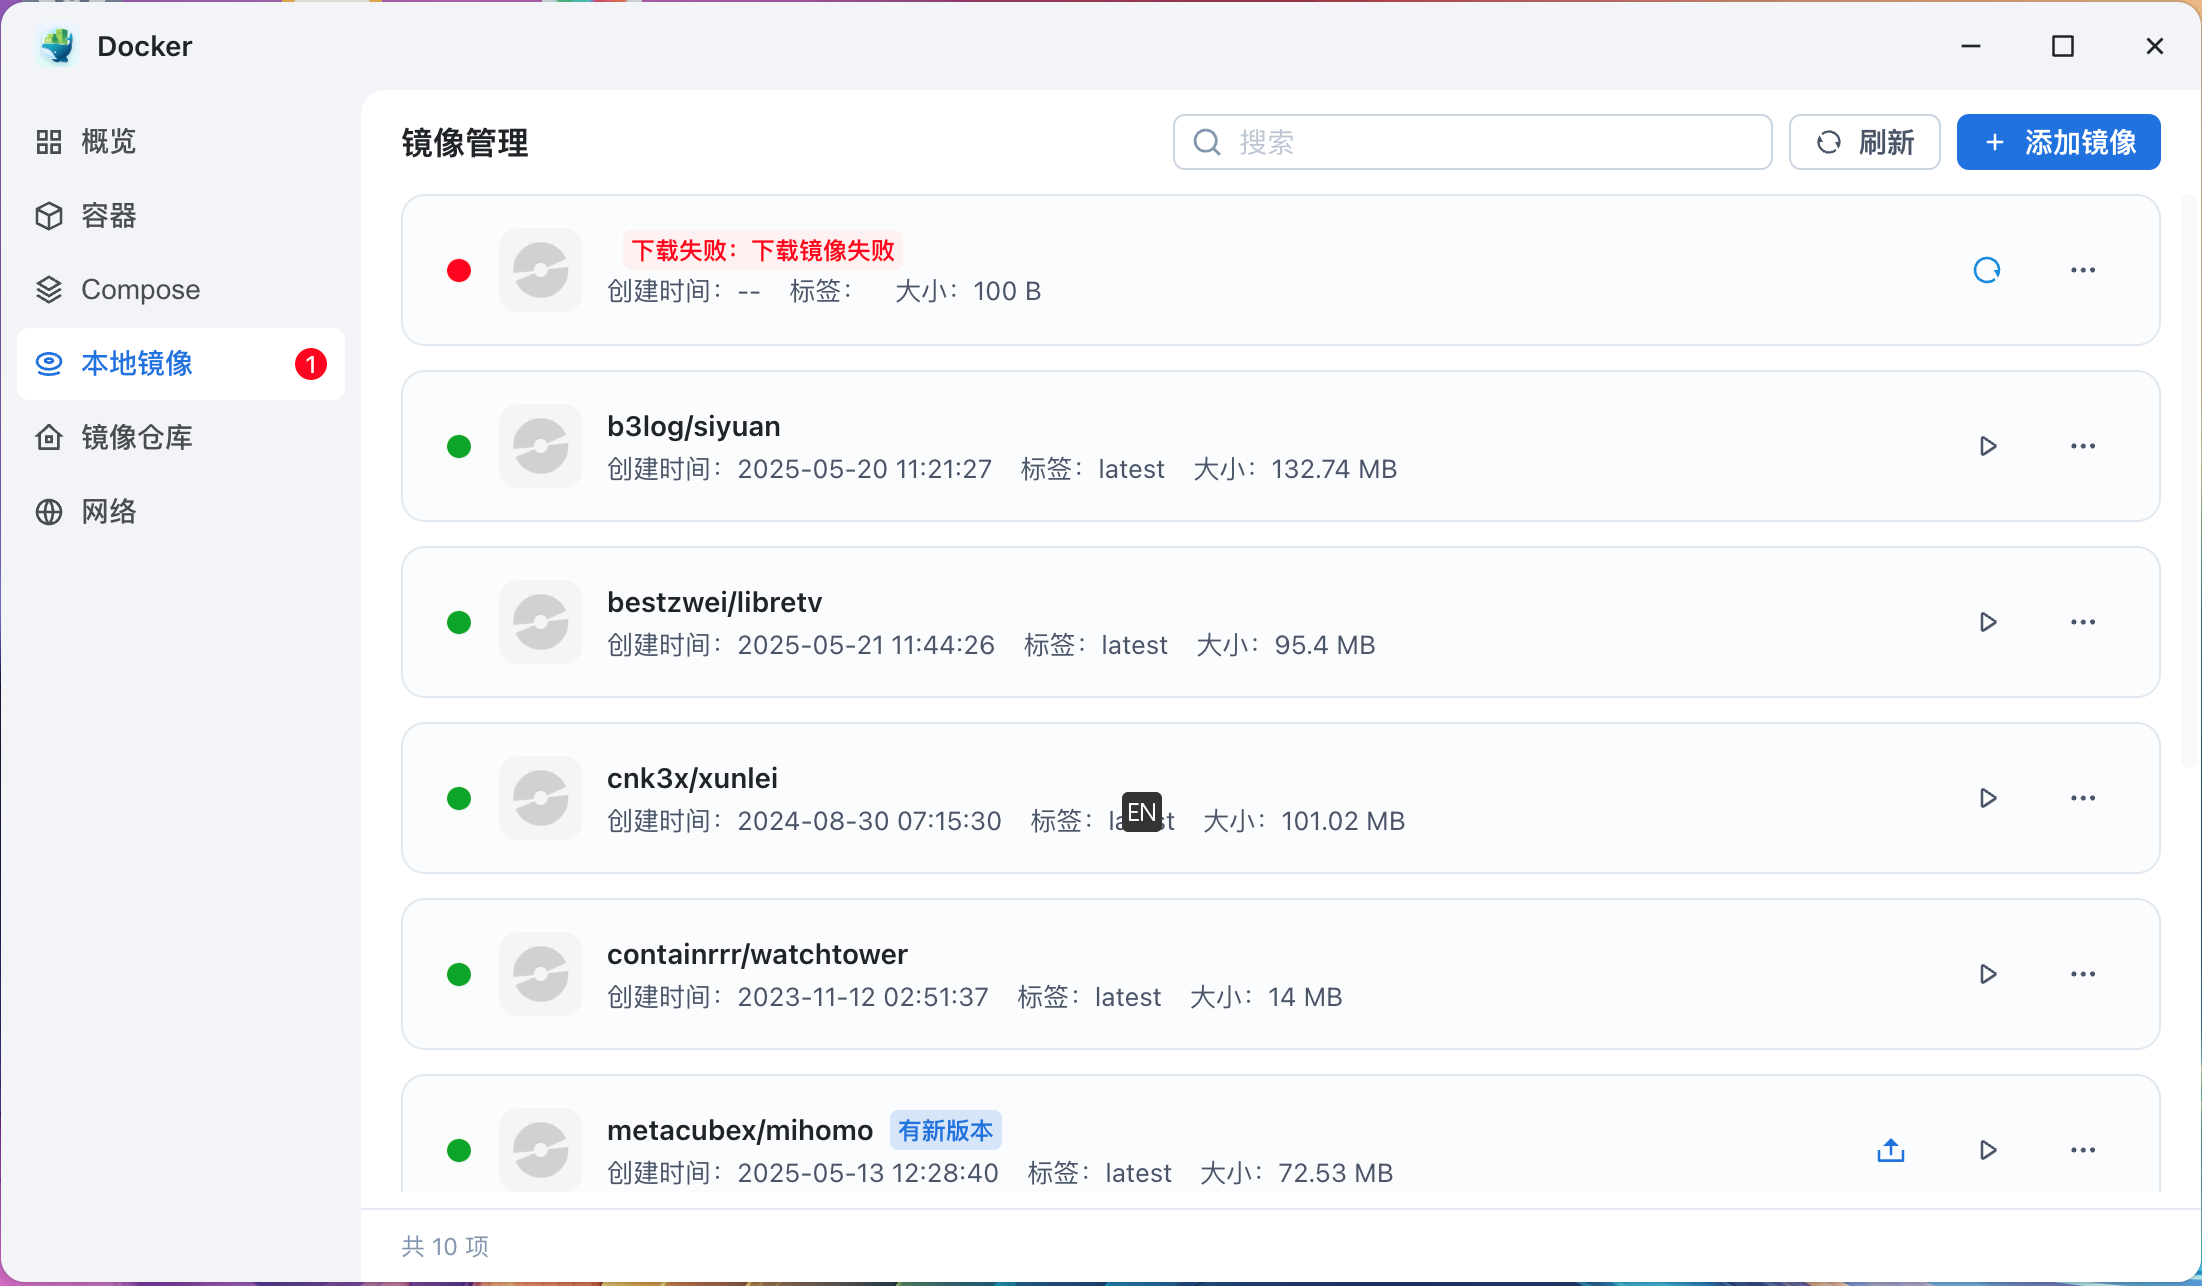This screenshot has width=2202, height=1286.
Task: Upgrade metacubex/mihomo via the upload icon
Action: [1891, 1150]
